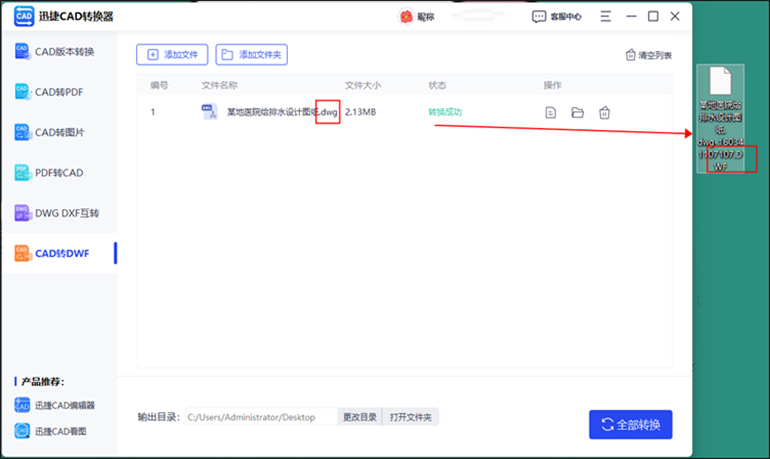The height and width of the screenshot is (459, 770).
Task: Open 迅捷CAD编辑器 recommended product
Action: click(x=55, y=405)
